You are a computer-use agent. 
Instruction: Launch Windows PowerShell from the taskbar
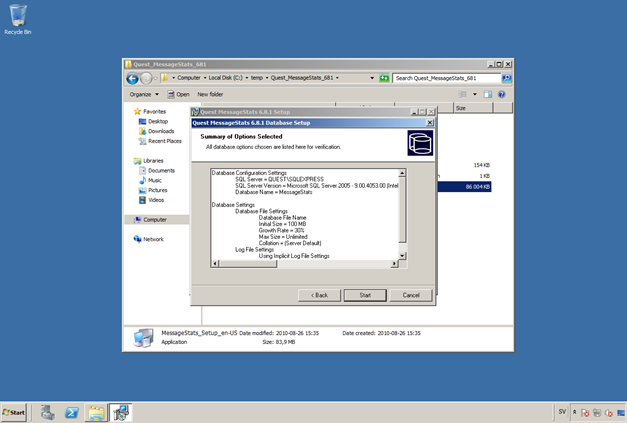pyautogui.click(x=72, y=413)
